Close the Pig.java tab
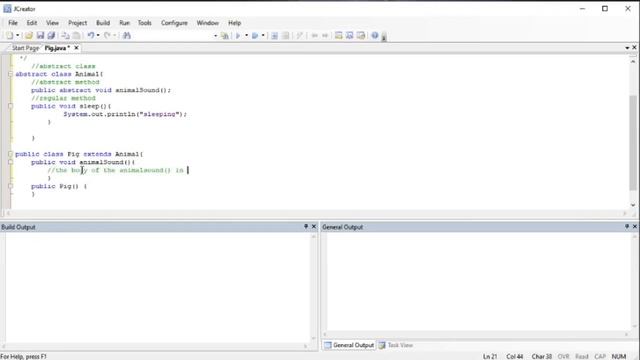Image resolution: width=640 pixels, height=360 pixels. pyautogui.click(x=76, y=48)
